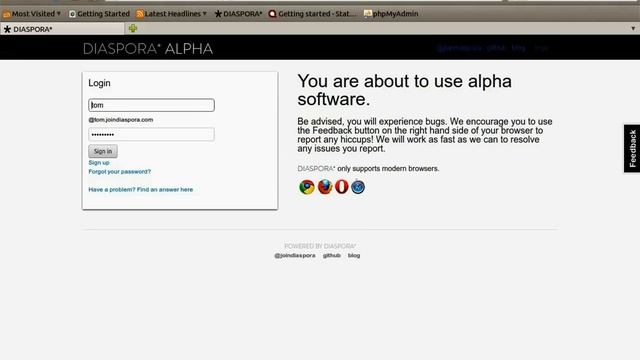Click the Getting Started bookmark icon
The height and width of the screenshot is (360, 640).
click(72, 14)
